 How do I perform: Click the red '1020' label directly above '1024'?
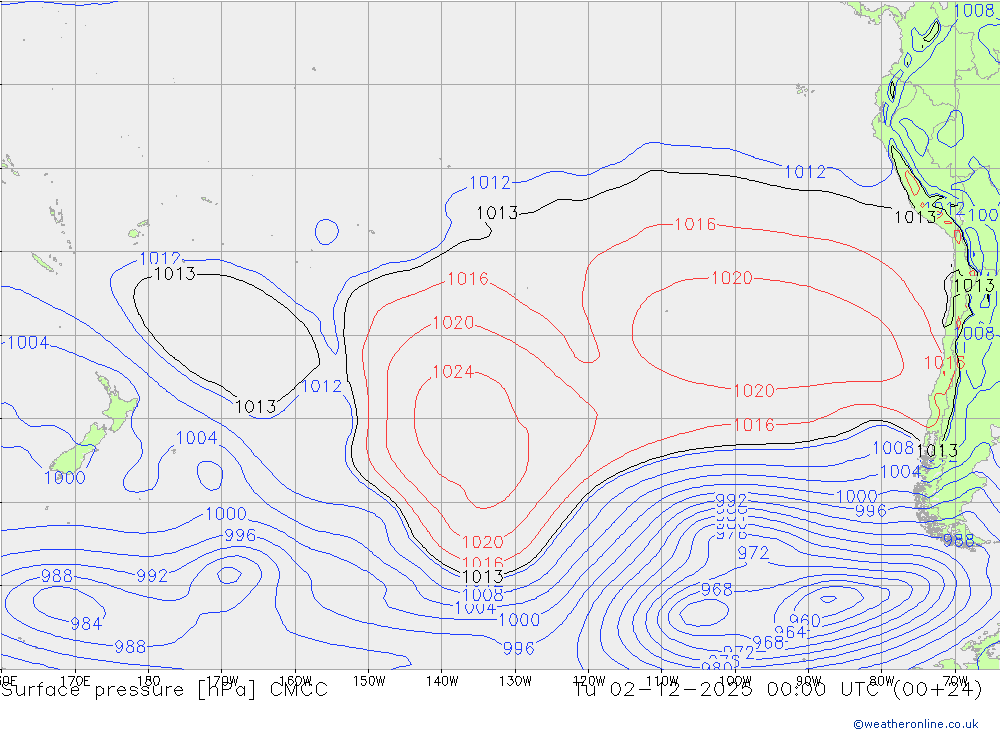[453, 322]
